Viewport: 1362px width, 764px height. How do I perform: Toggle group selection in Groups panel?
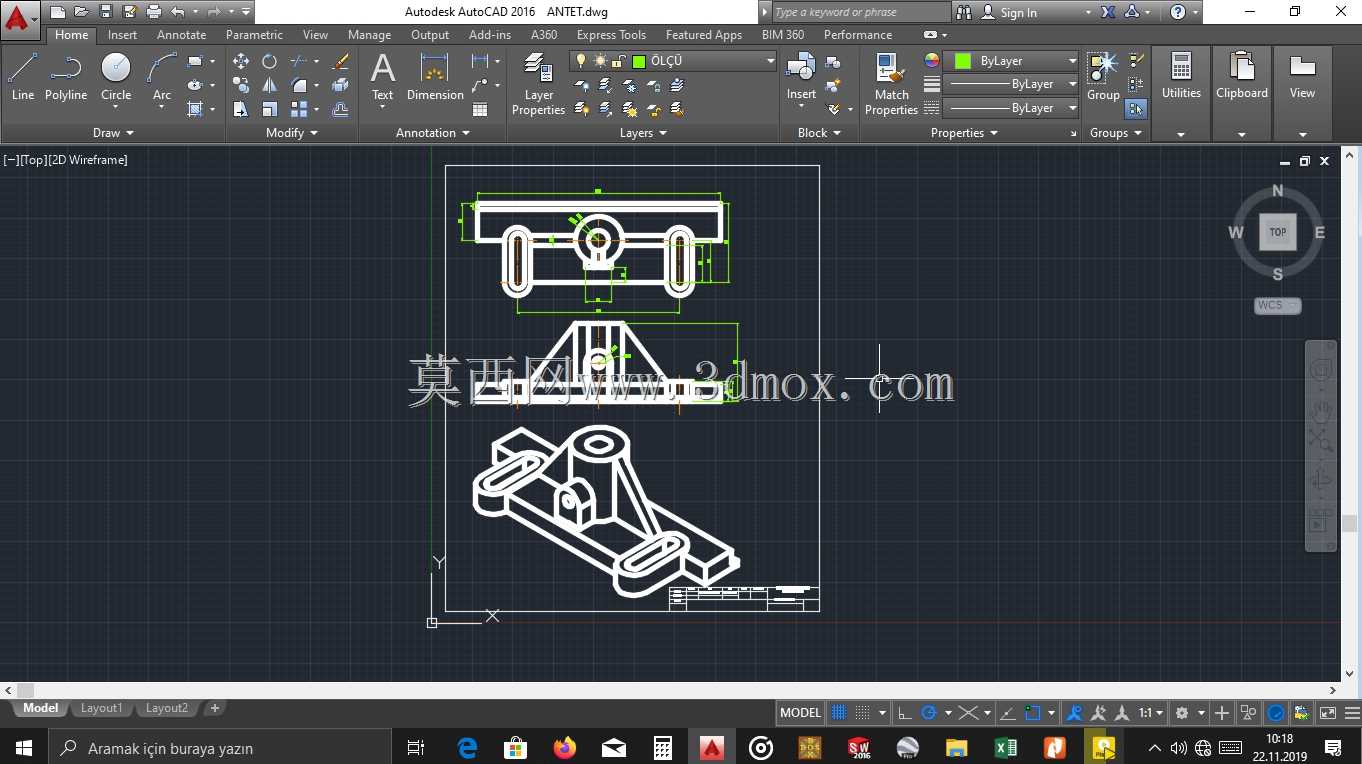(1136, 108)
